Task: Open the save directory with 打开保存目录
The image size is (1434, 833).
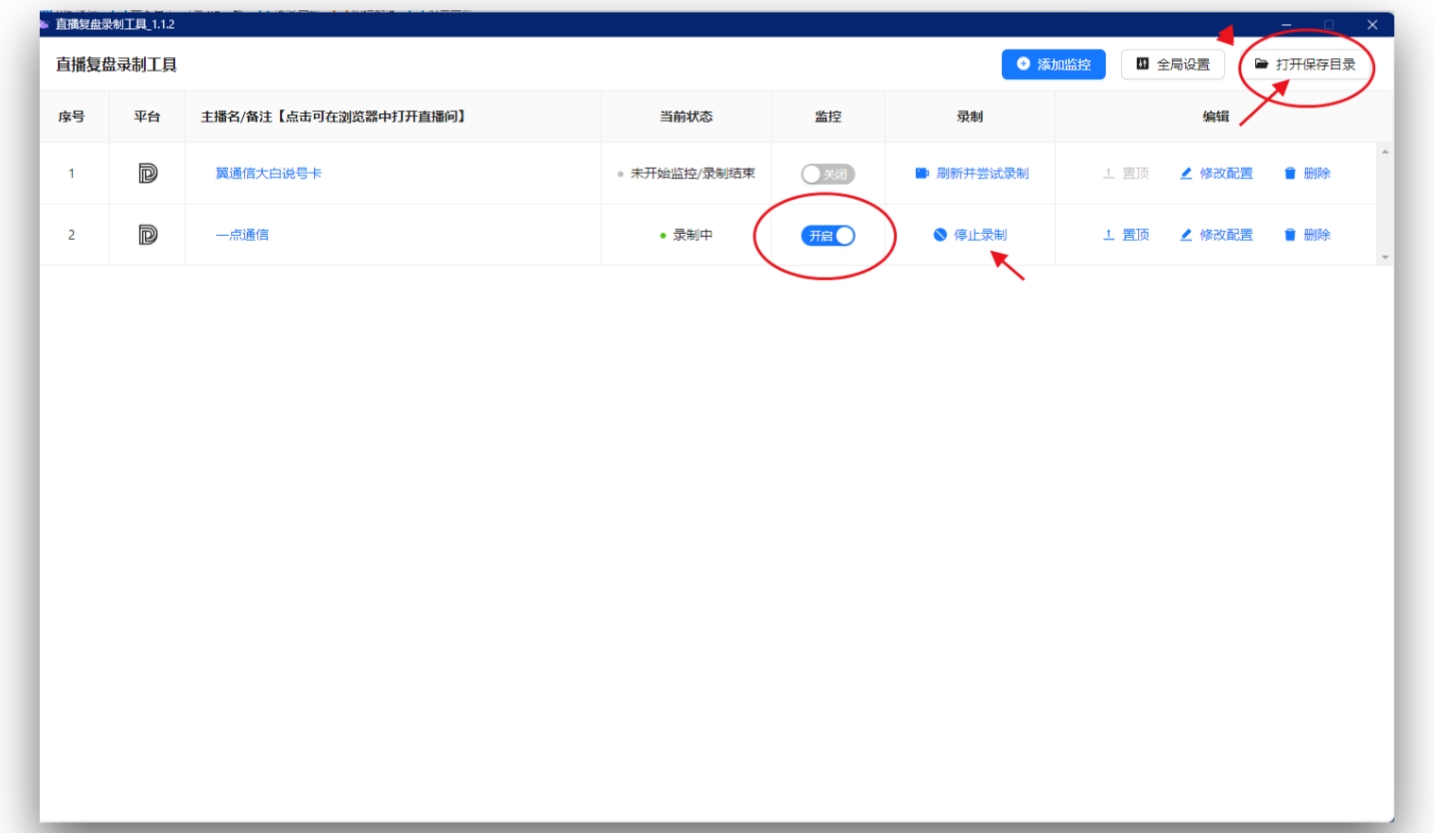Action: coord(1305,65)
